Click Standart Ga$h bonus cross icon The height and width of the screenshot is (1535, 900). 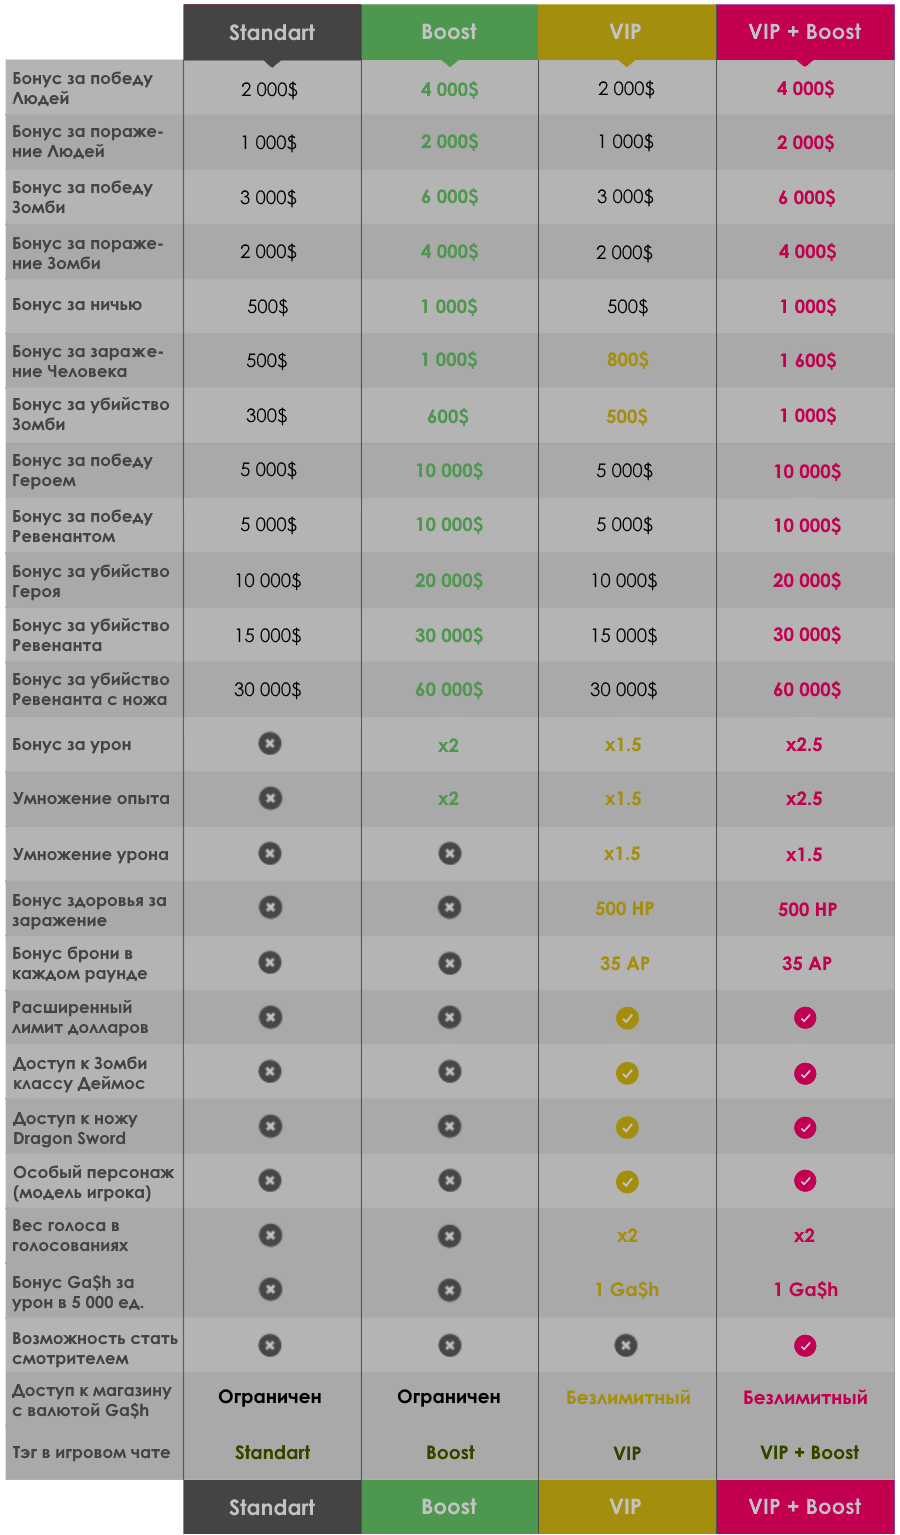[x=270, y=1289]
